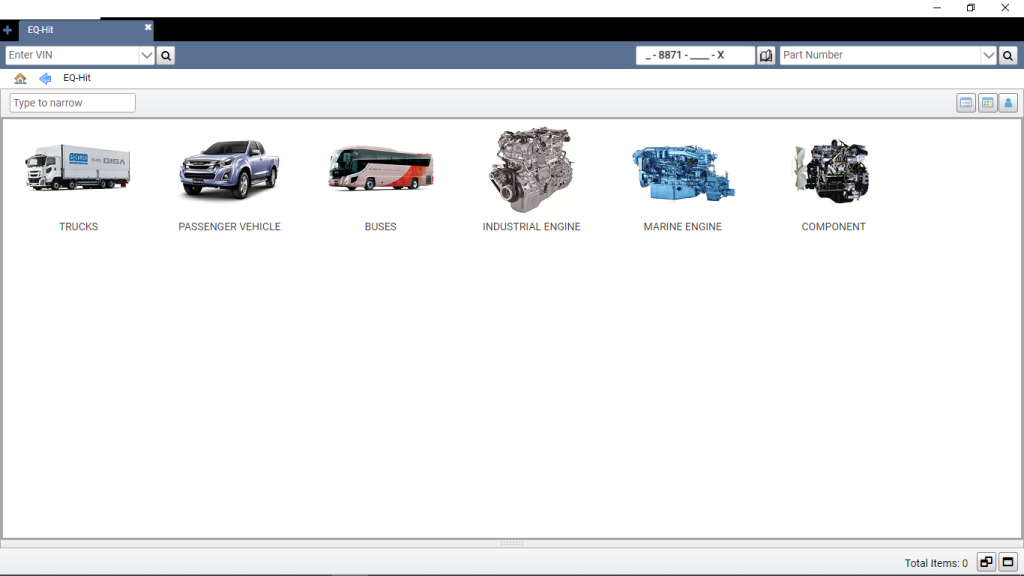Screen dimensions: 1024x576
Task: Toggle the single window view icon
Action: click(x=1008, y=562)
